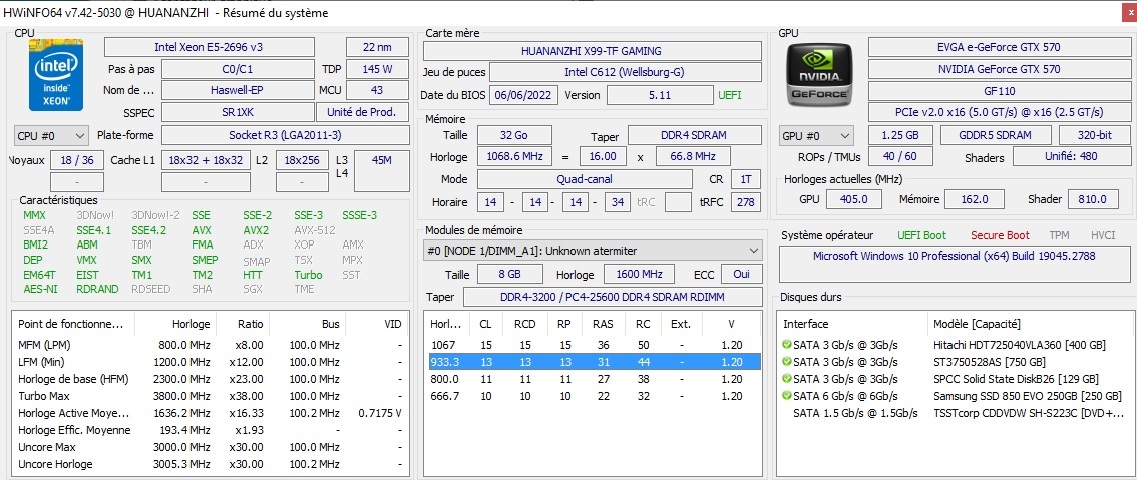Click green status icon for ST3750528AS drive
This screenshot has width=1137, height=480.
click(787, 362)
